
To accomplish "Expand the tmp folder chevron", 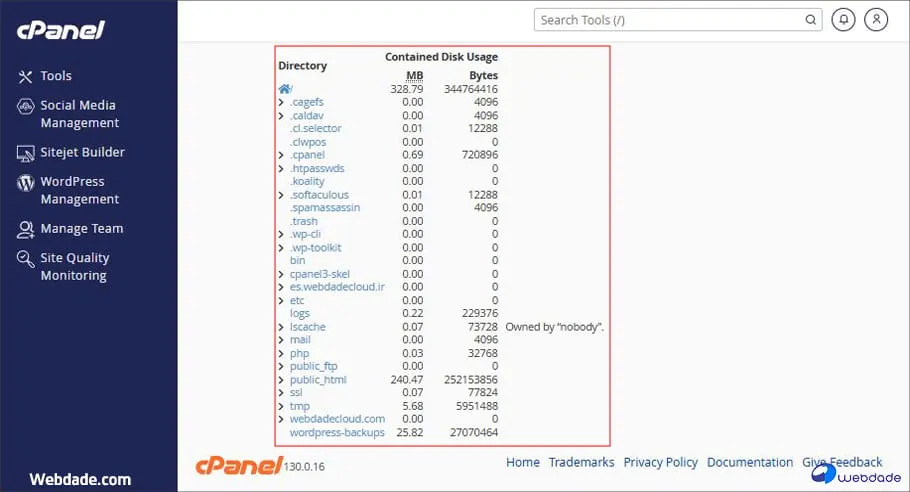I will click(x=281, y=406).
